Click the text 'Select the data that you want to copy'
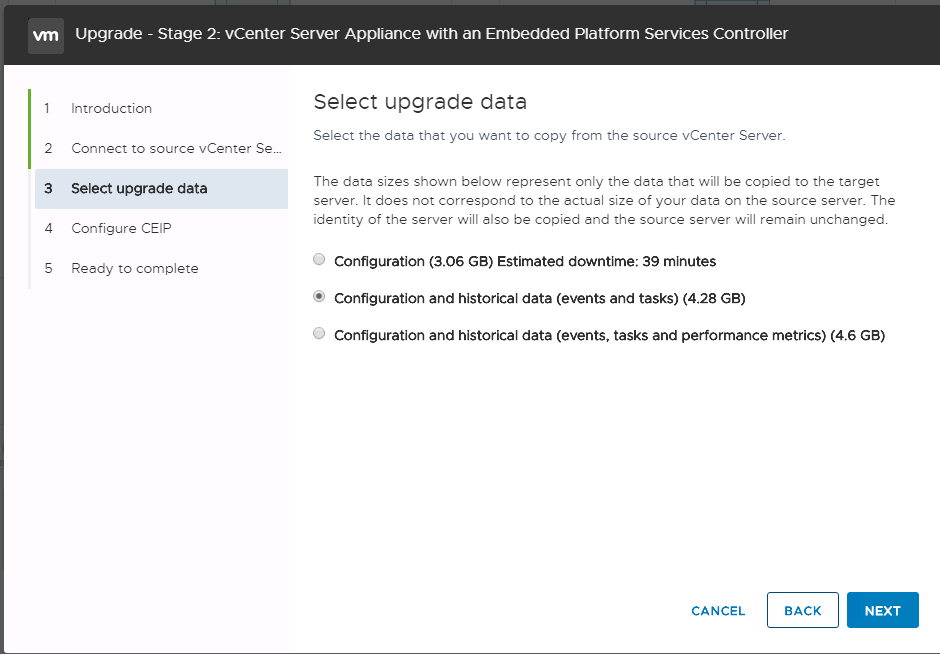 [549, 135]
